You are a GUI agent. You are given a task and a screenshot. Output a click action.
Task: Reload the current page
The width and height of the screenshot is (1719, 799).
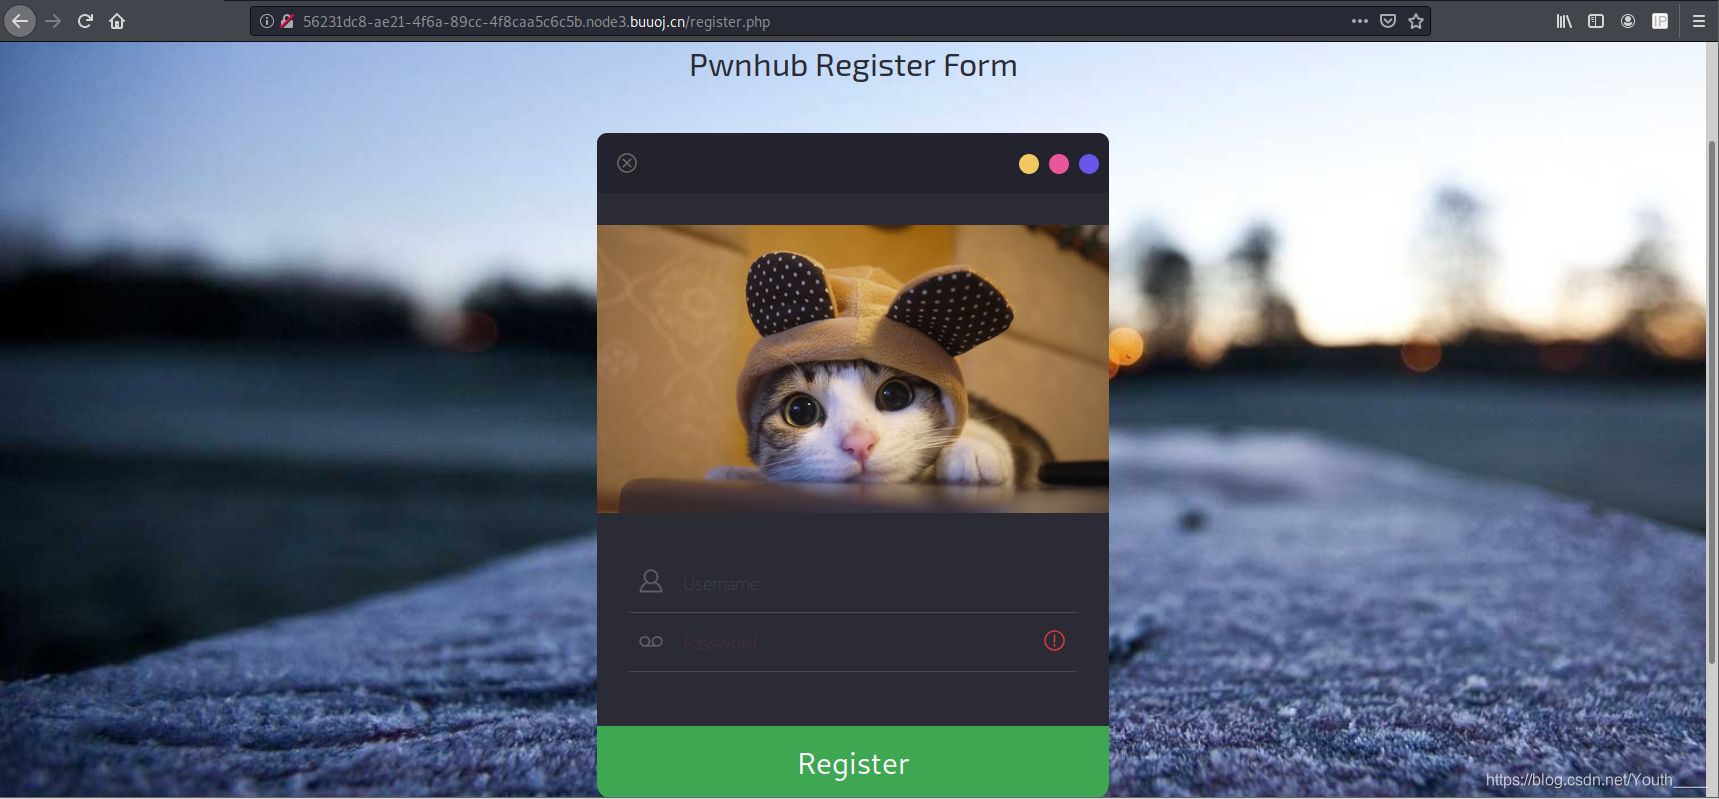click(85, 21)
